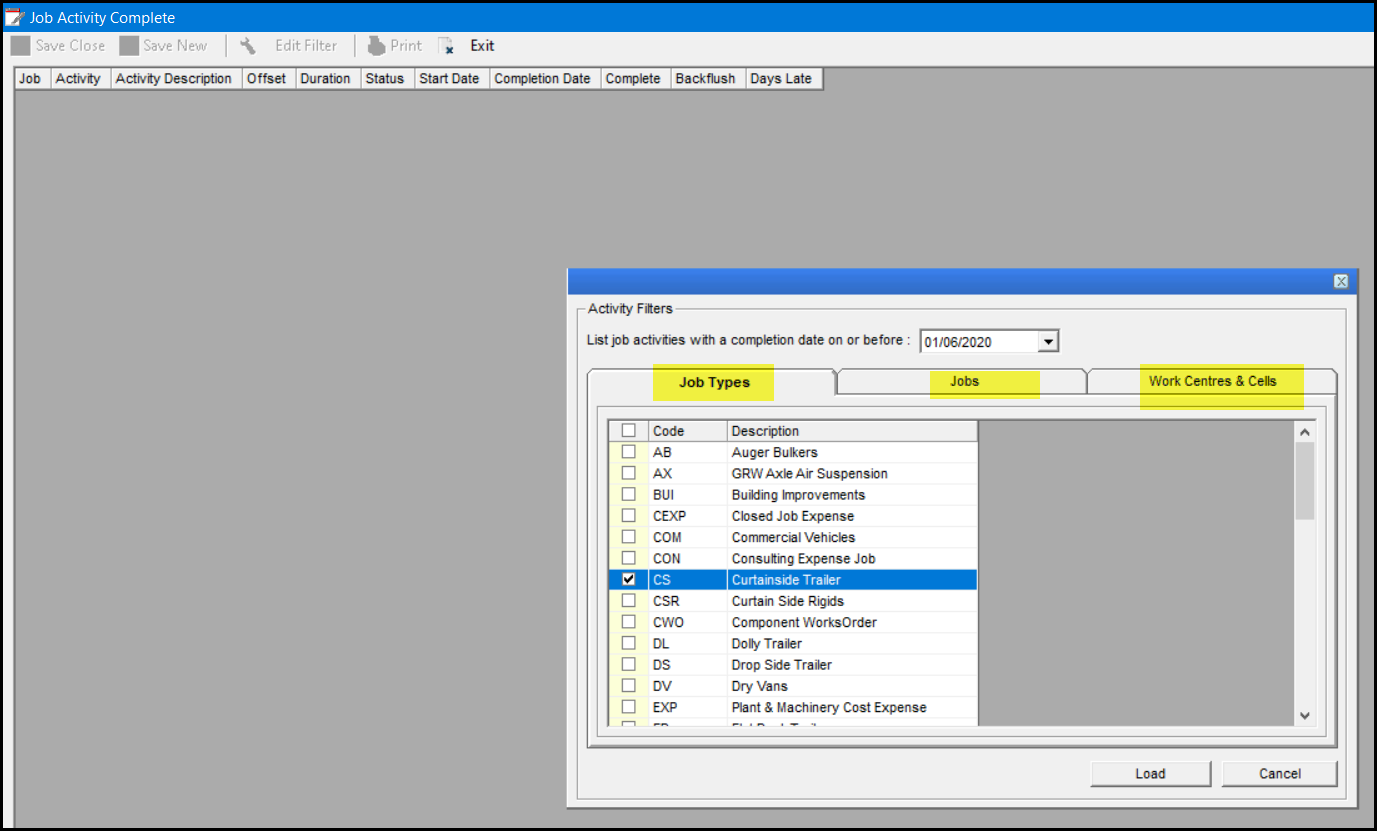
Task: Click the Save Close toolbar icon
Action: coord(21,46)
